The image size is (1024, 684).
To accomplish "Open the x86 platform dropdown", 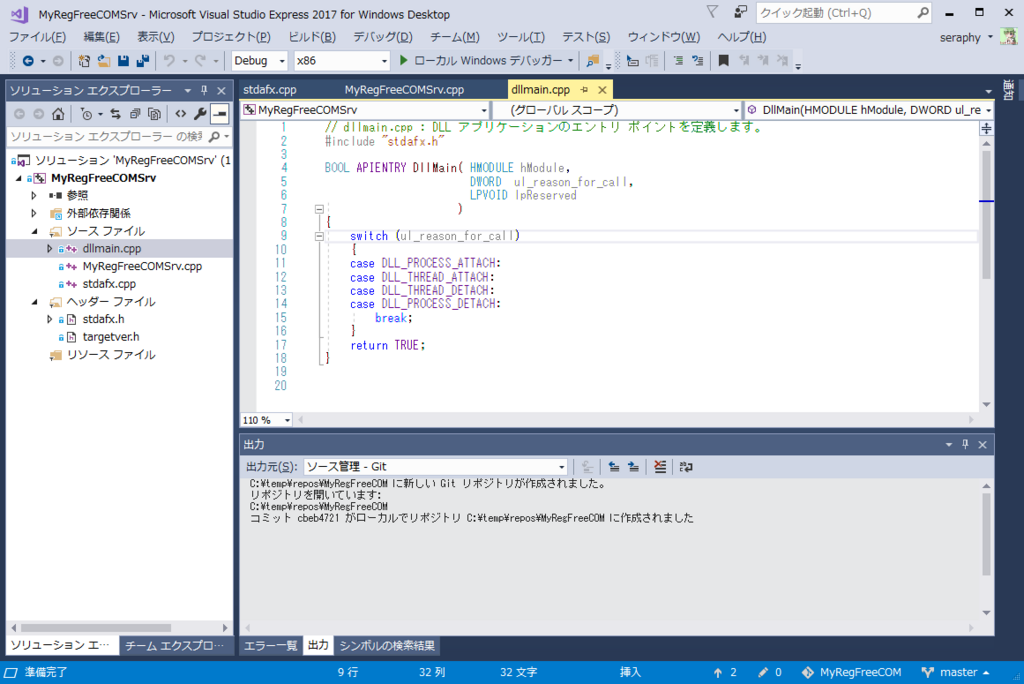I will 341,61.
